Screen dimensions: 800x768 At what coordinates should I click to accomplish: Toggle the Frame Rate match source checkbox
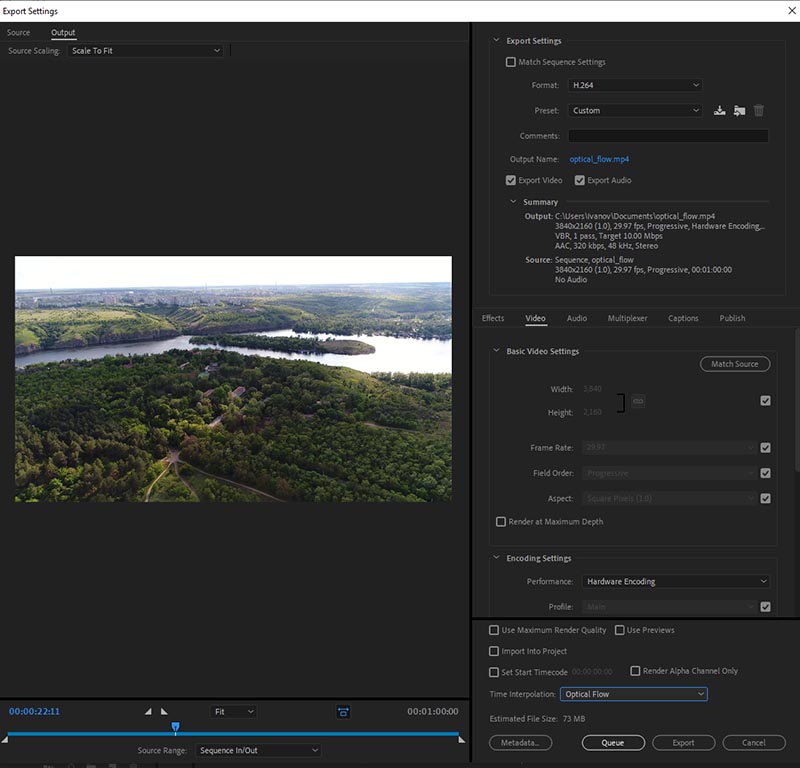click(765, 448)
